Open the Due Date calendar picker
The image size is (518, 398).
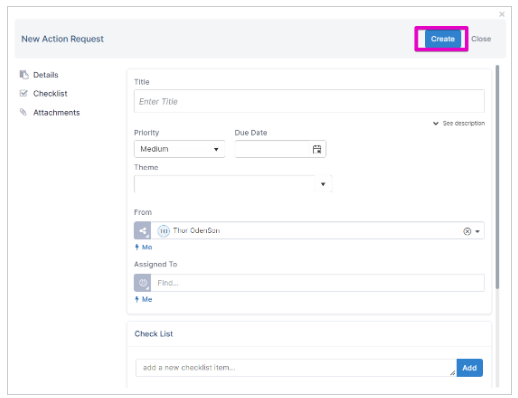pos(317,149)
